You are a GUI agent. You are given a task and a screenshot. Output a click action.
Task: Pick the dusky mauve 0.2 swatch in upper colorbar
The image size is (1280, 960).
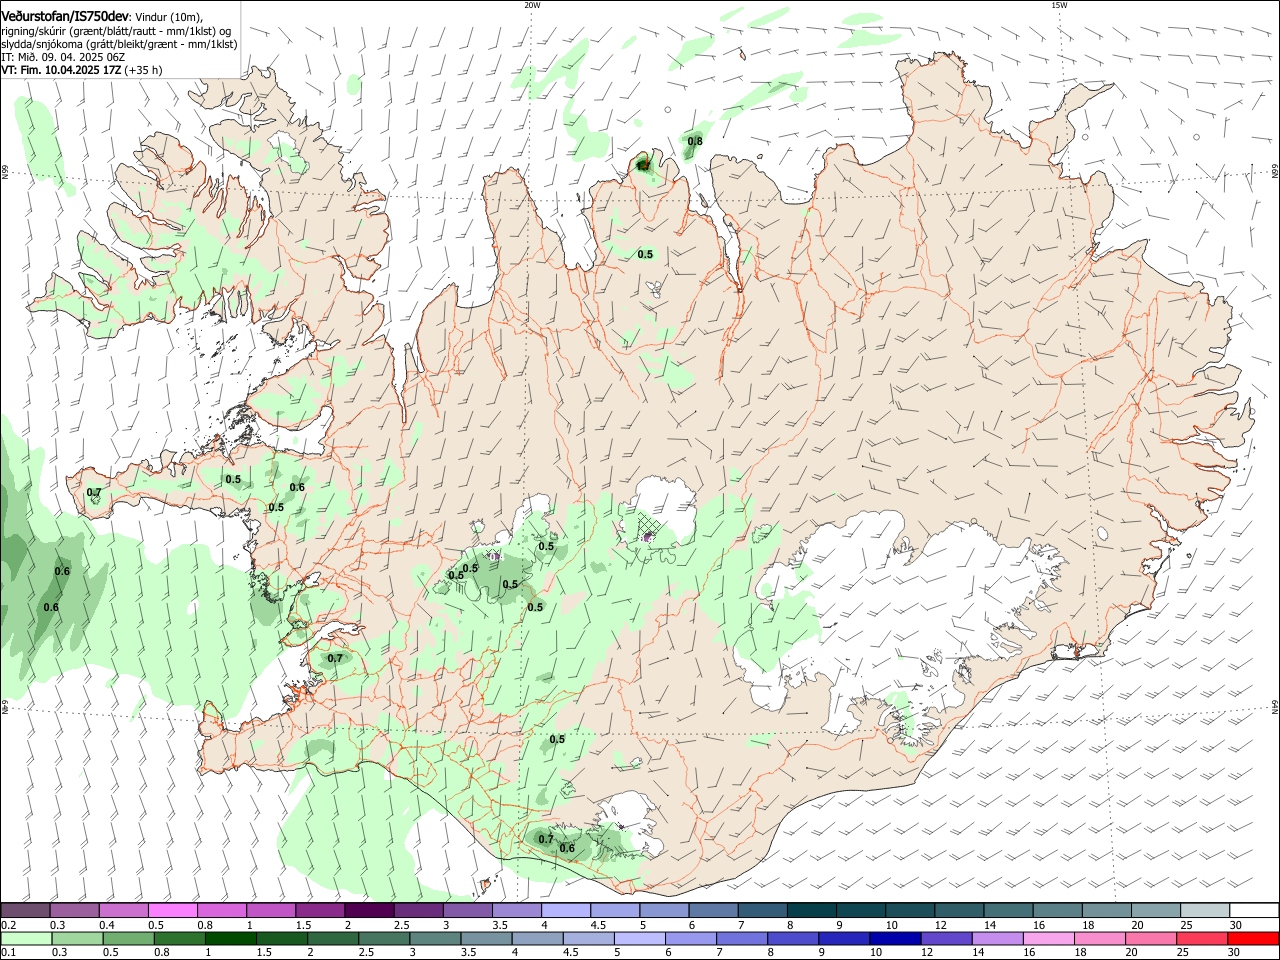click(x=25, y=911)
